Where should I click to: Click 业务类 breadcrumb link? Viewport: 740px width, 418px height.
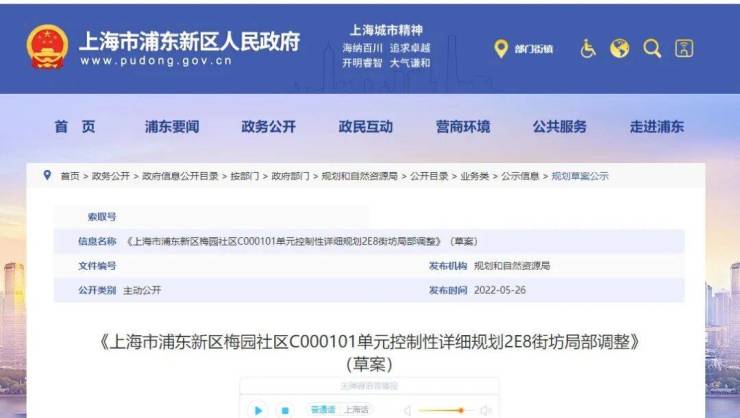click(x=475, y=176)
